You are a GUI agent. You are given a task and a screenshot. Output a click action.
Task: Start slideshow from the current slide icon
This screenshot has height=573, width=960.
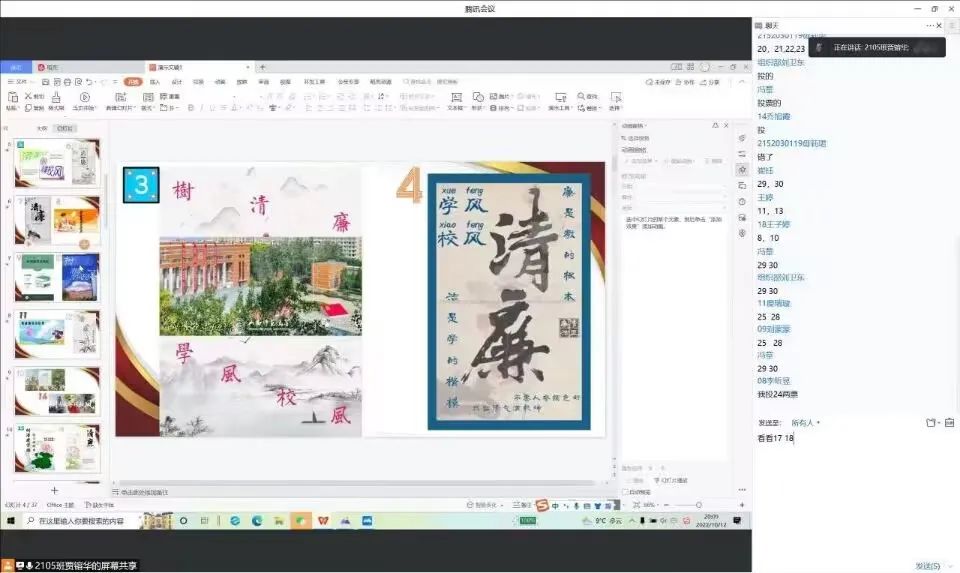[84, 98]
